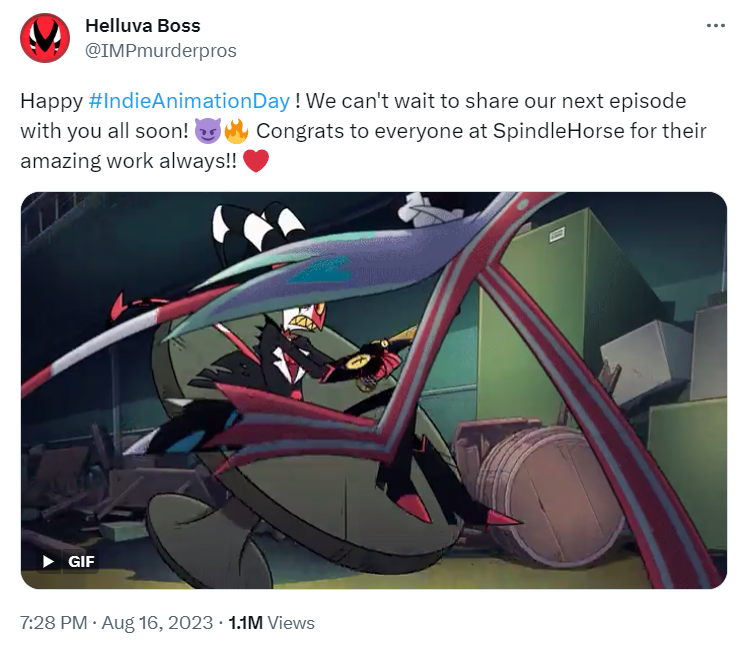Open the three-dot more options menu
Viewport: 740px width, 647px height.
(715, 25)
